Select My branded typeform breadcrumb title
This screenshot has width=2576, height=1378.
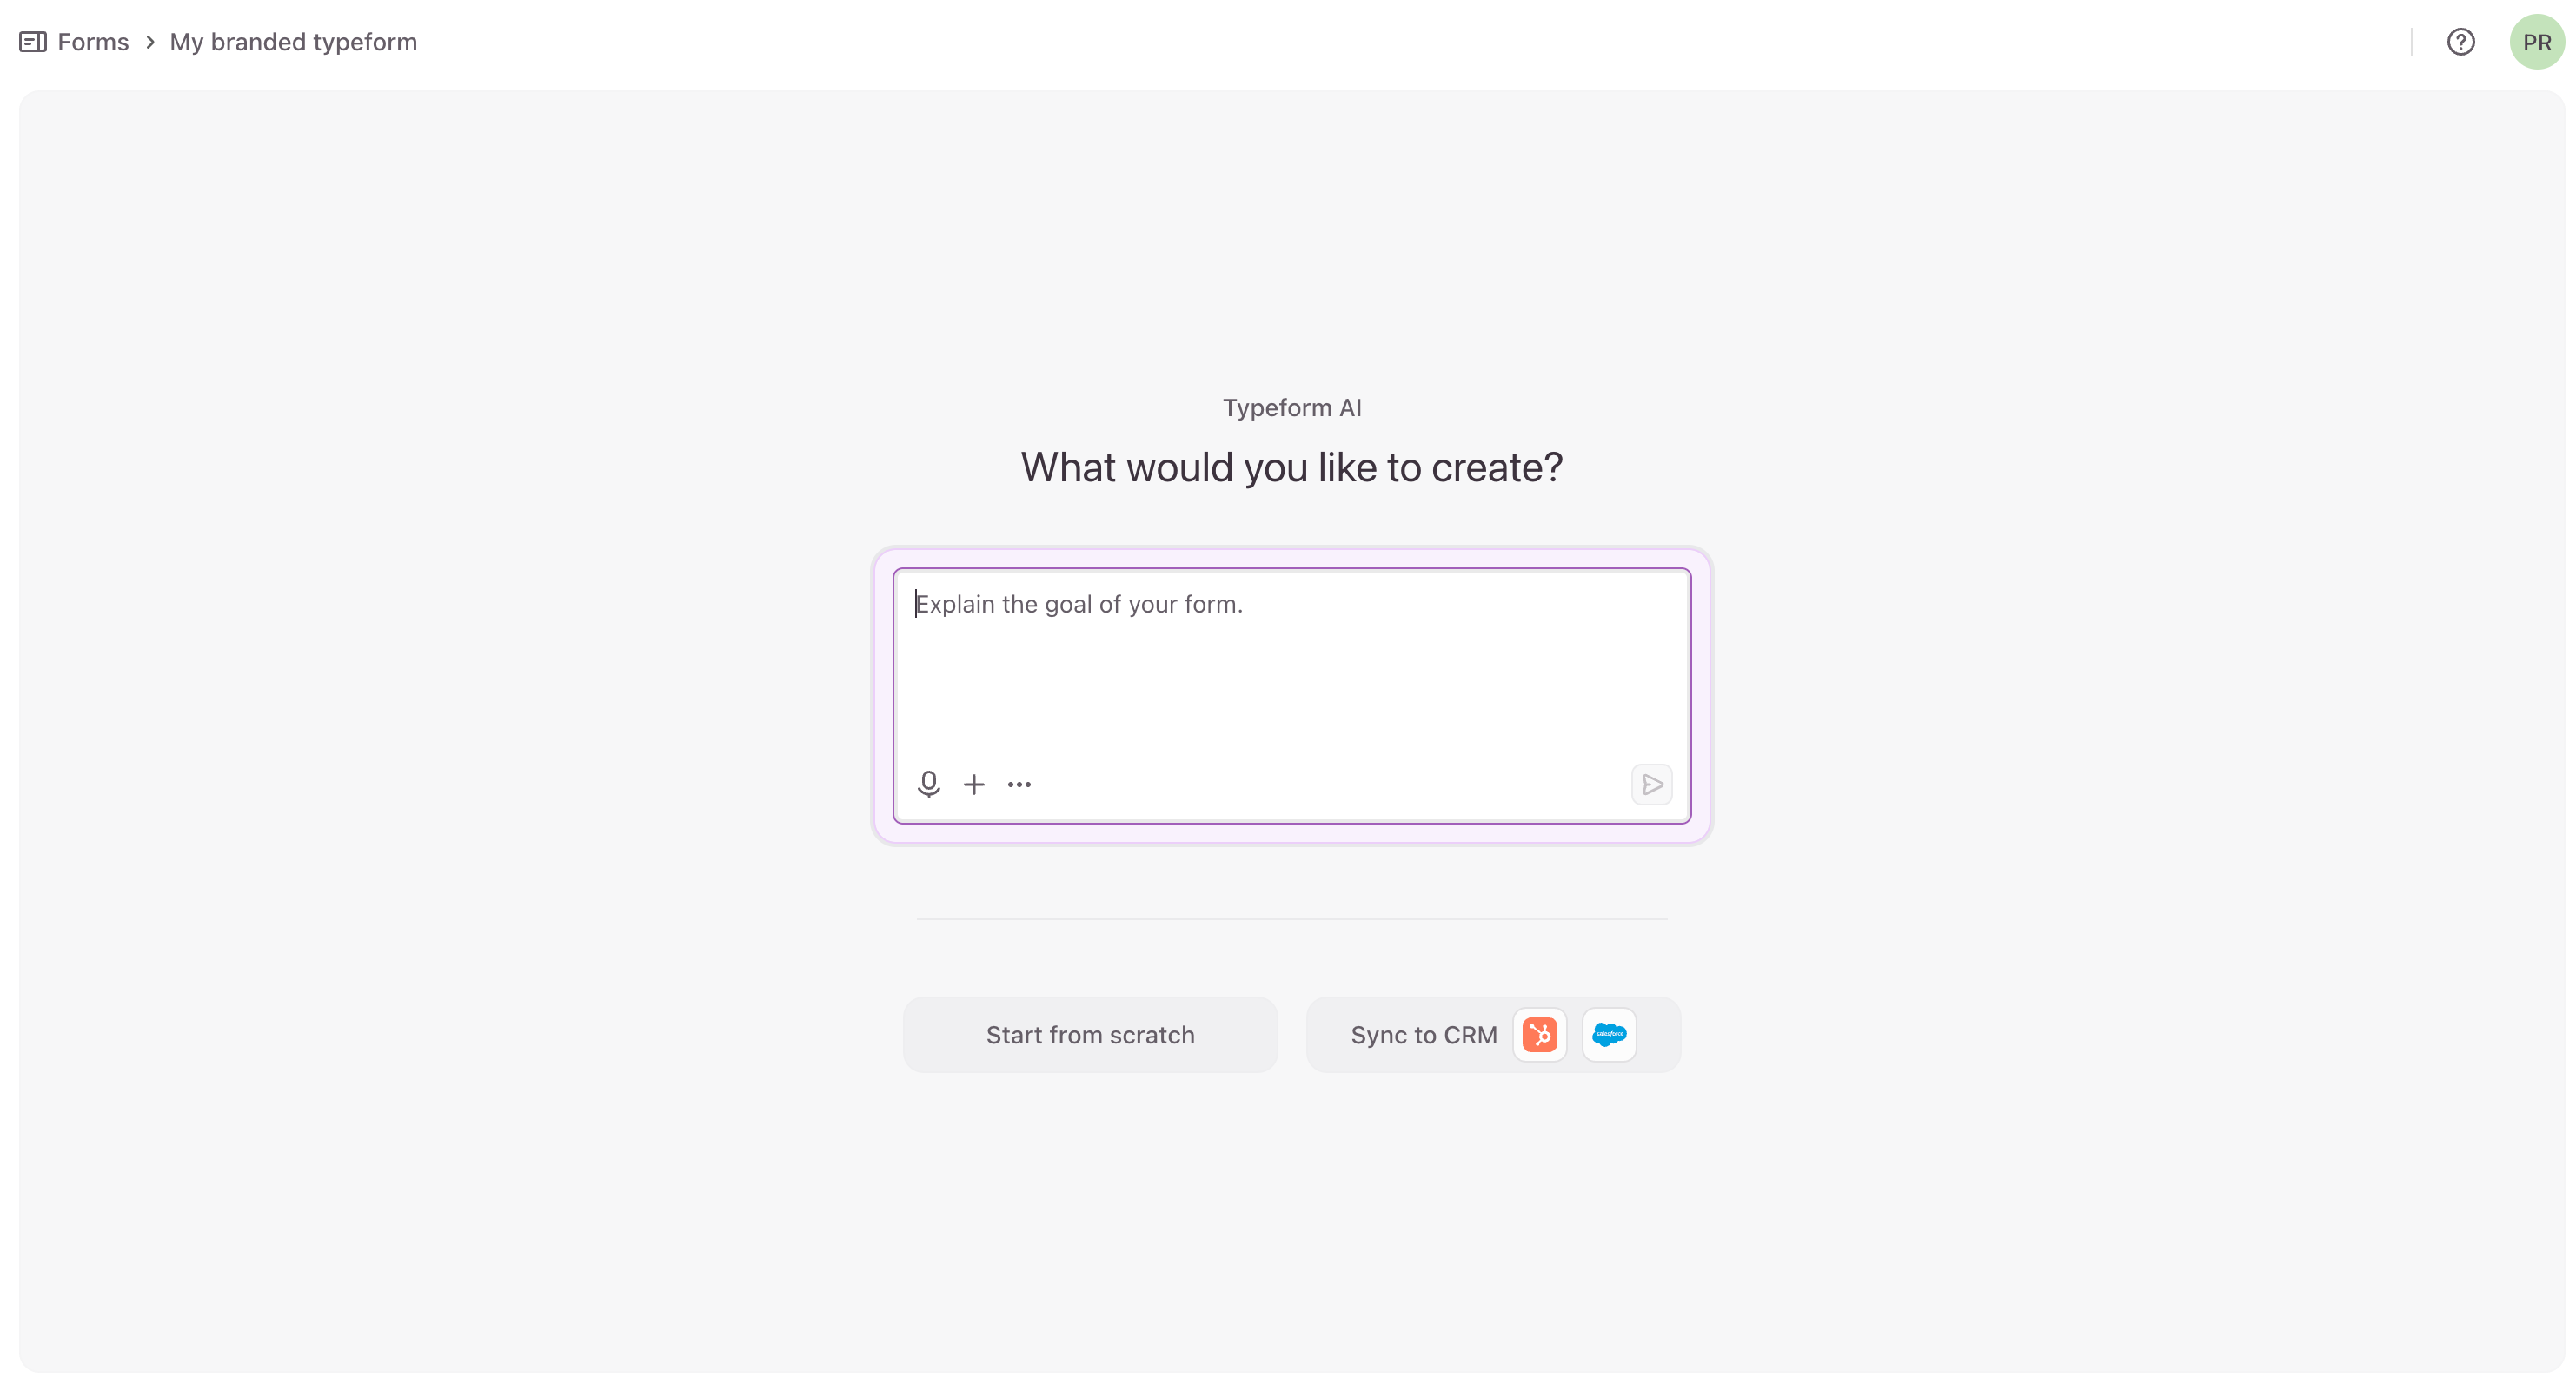click(293, 42)
